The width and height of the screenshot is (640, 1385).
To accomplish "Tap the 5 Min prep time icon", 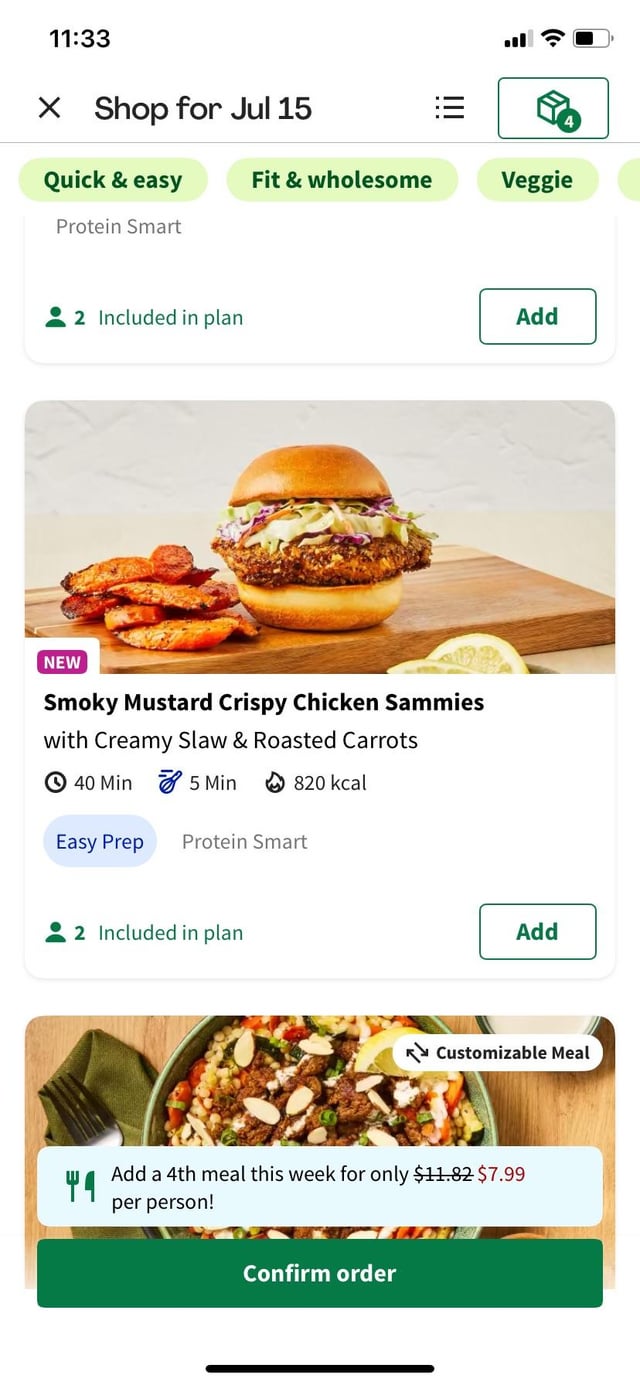I will (170, 783).
